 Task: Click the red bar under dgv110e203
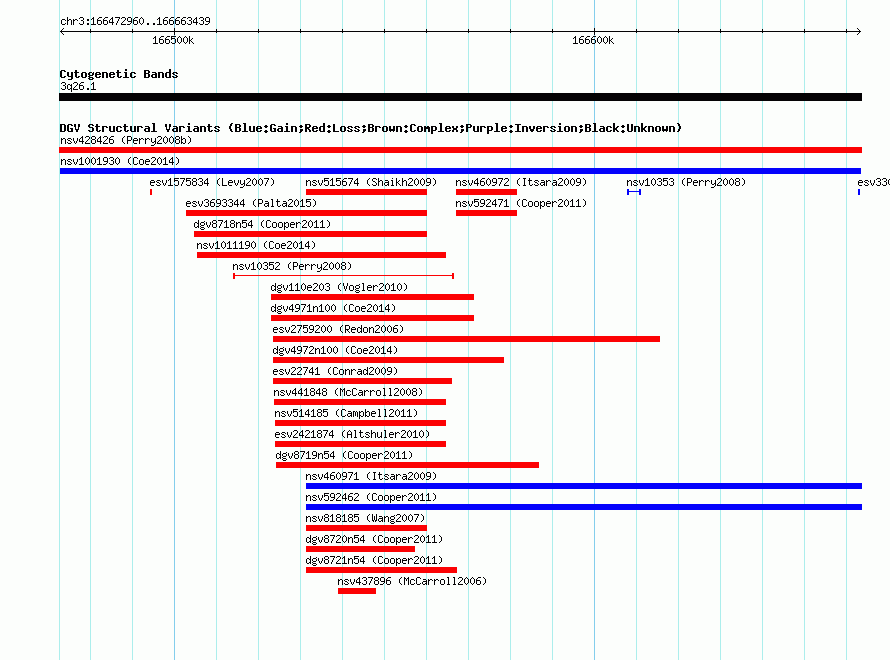point(372,297)
